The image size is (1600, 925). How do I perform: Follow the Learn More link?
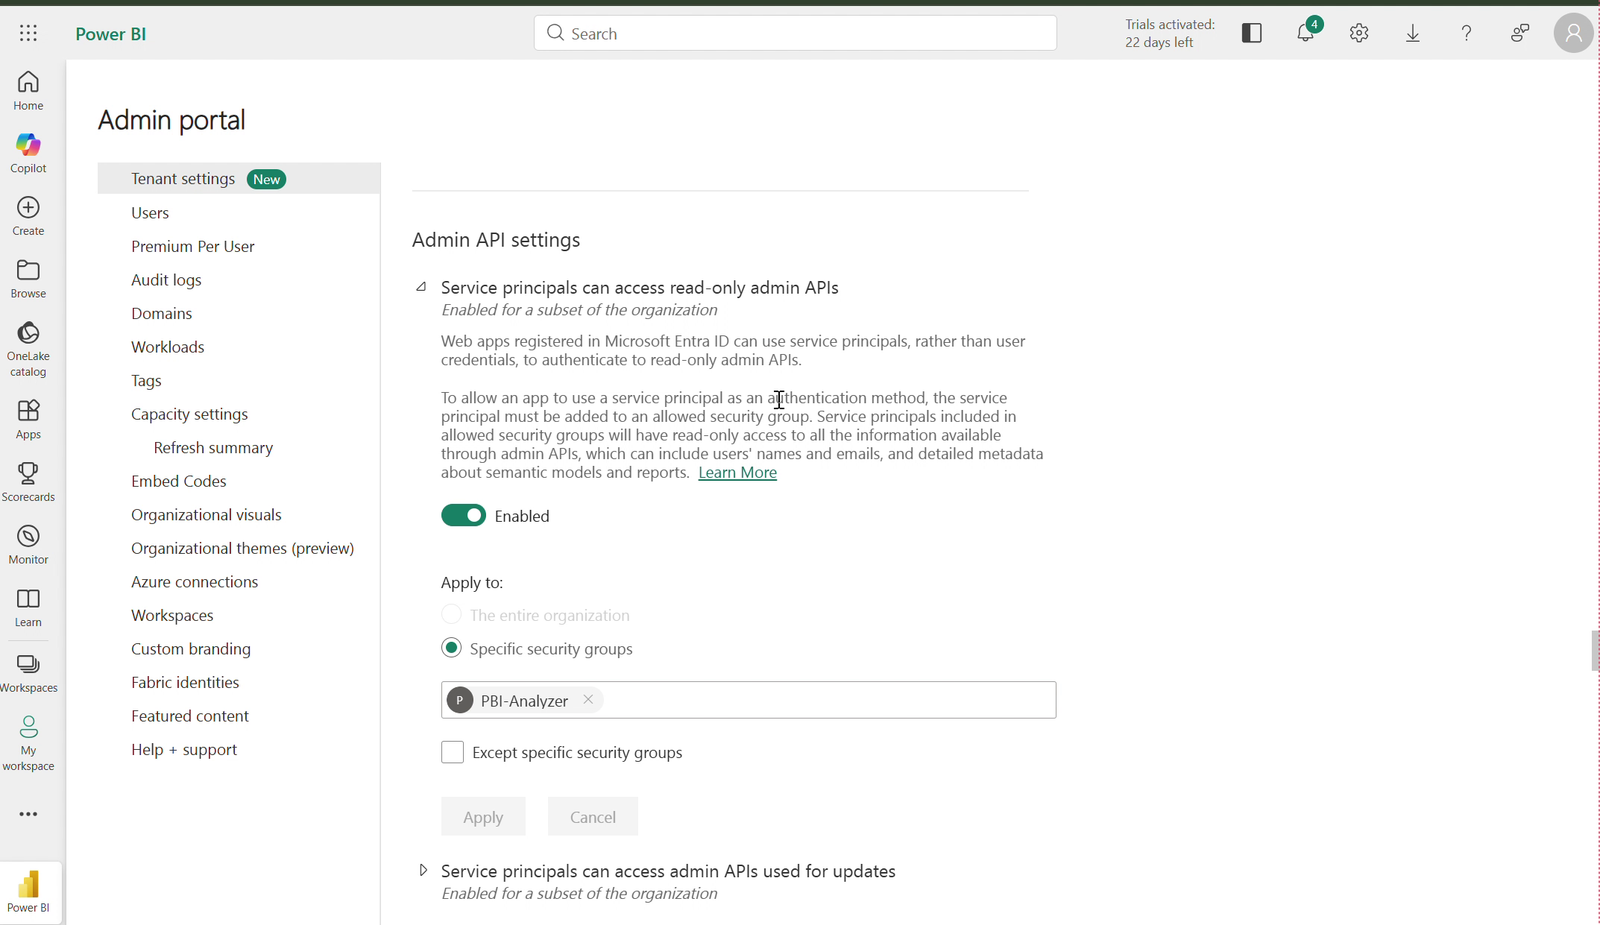click(737, 472)
